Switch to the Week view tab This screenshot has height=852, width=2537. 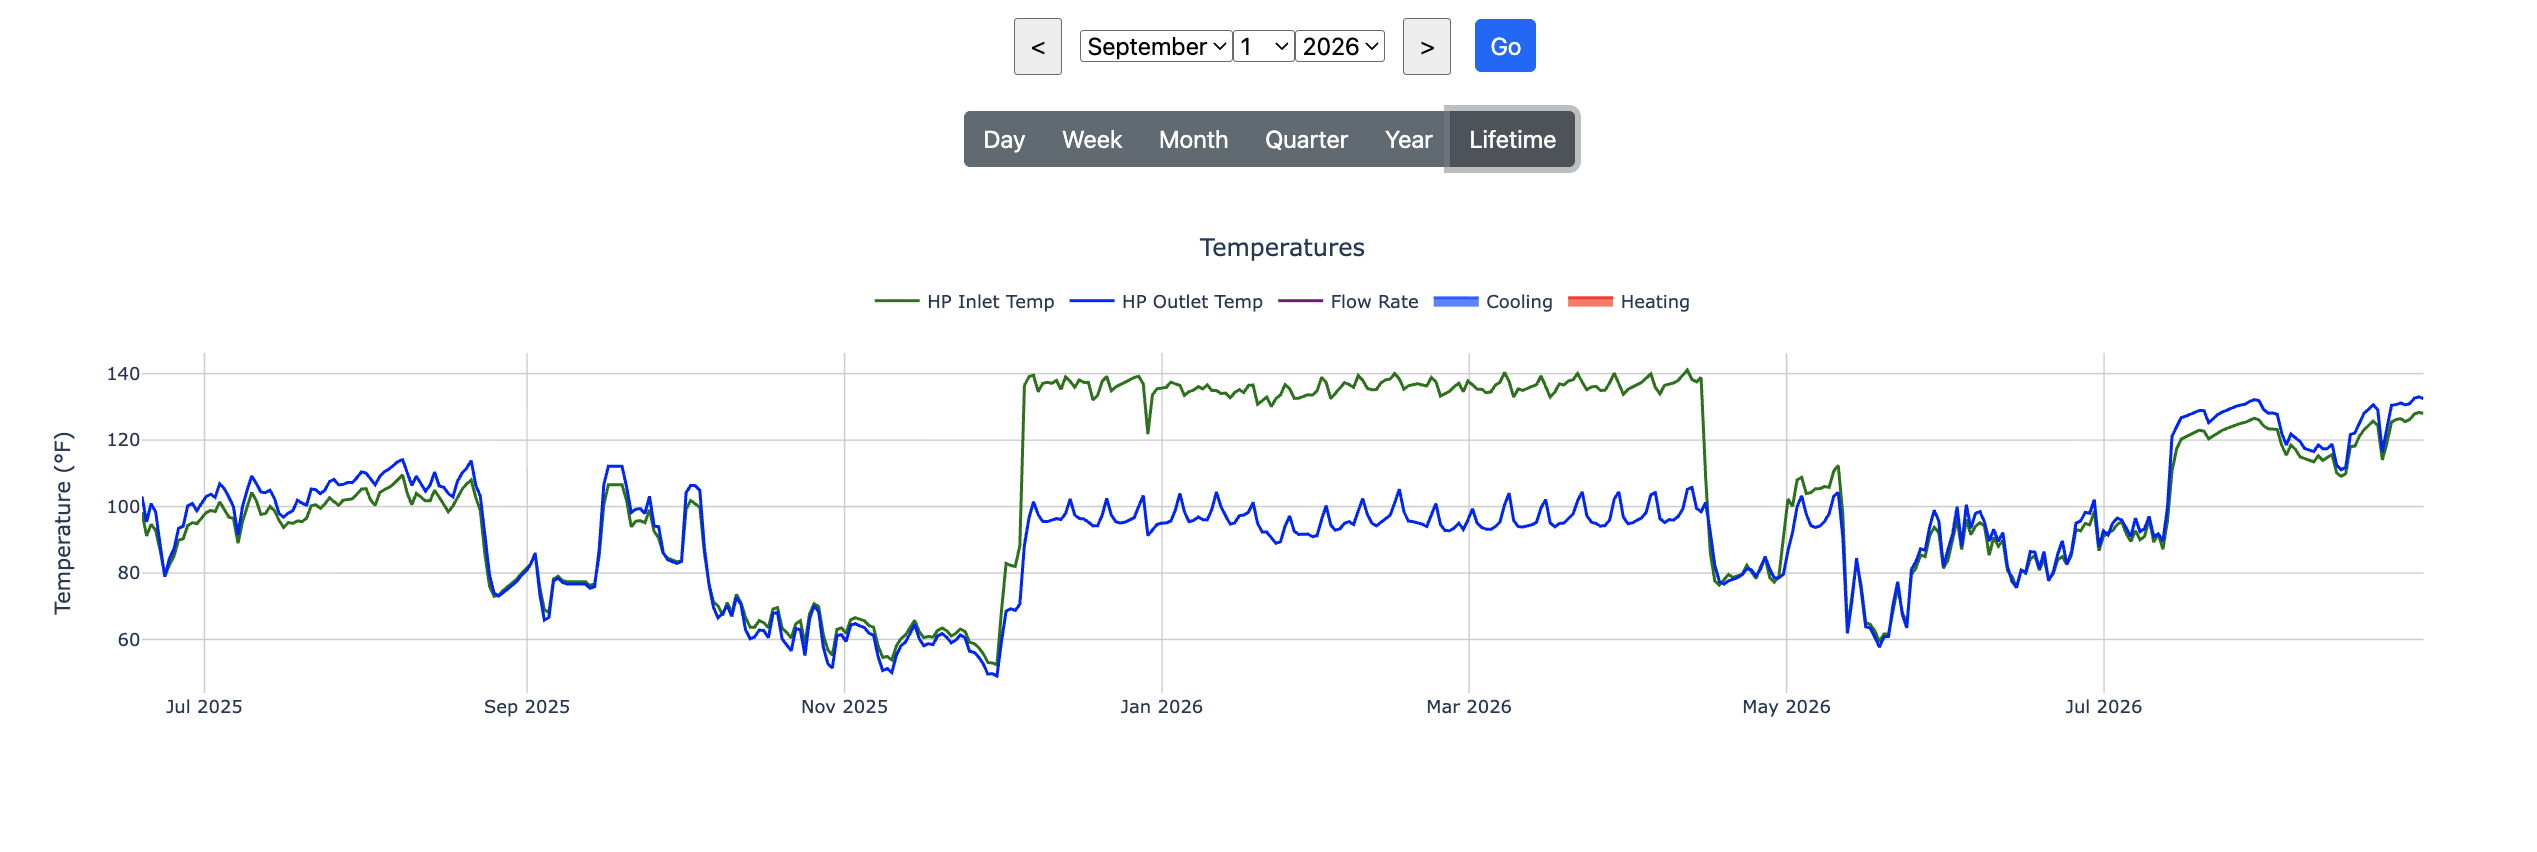(1092, 139)
